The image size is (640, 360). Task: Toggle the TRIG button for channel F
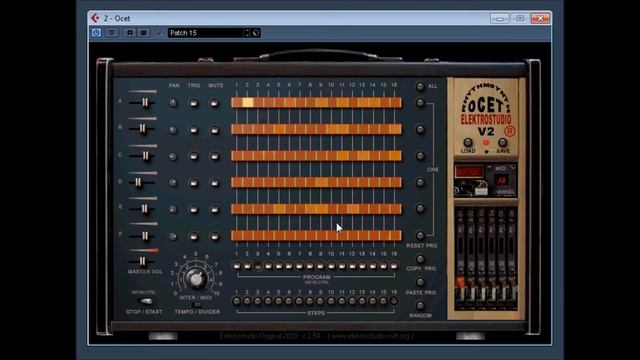tap(193, 236)
